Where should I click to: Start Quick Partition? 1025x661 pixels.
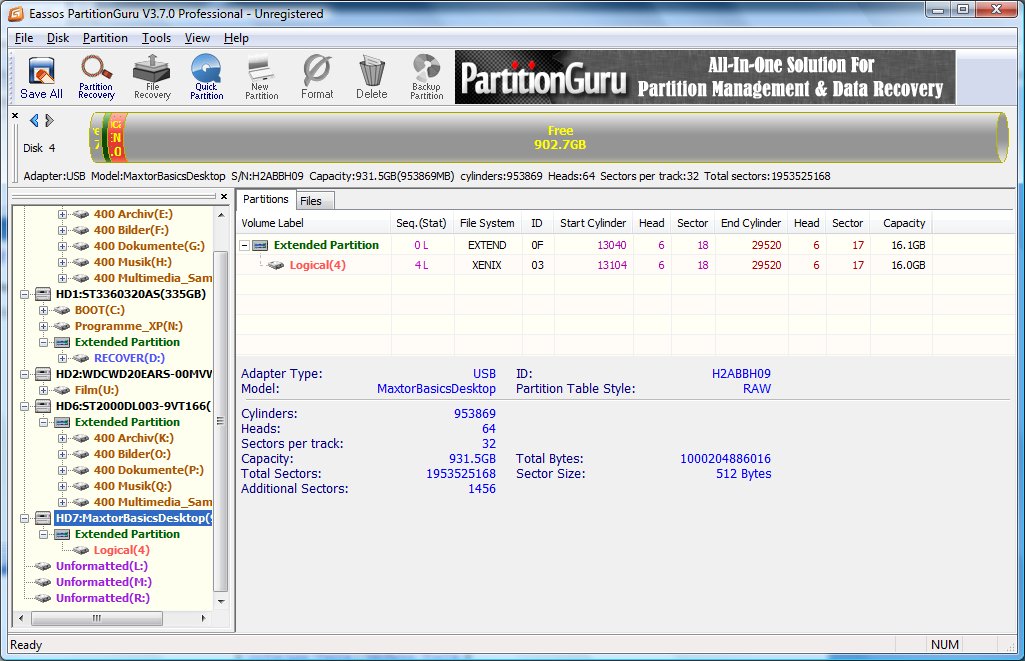click(207, 77)
